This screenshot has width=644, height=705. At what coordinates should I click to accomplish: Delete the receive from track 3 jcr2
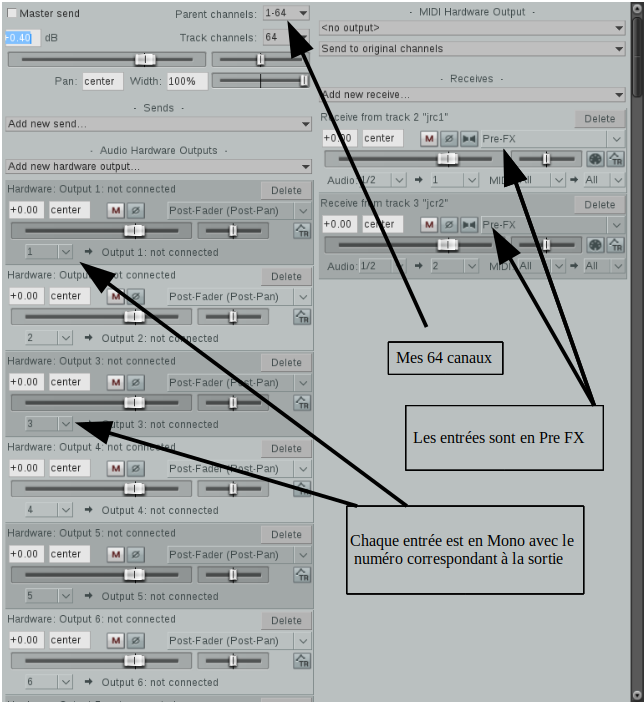click(x=599, y=205)
